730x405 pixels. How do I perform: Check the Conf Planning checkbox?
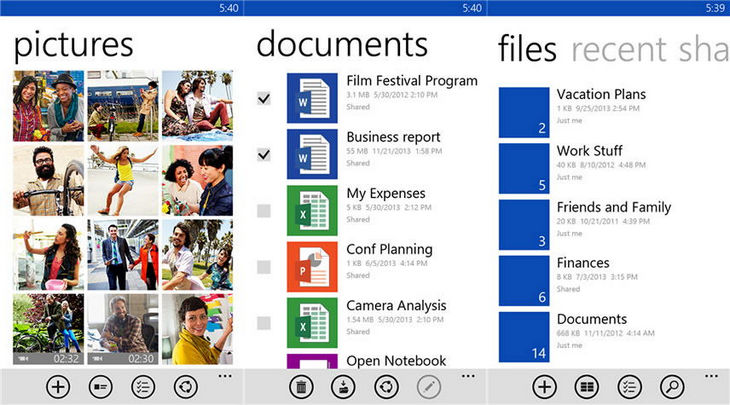point(264,267)
